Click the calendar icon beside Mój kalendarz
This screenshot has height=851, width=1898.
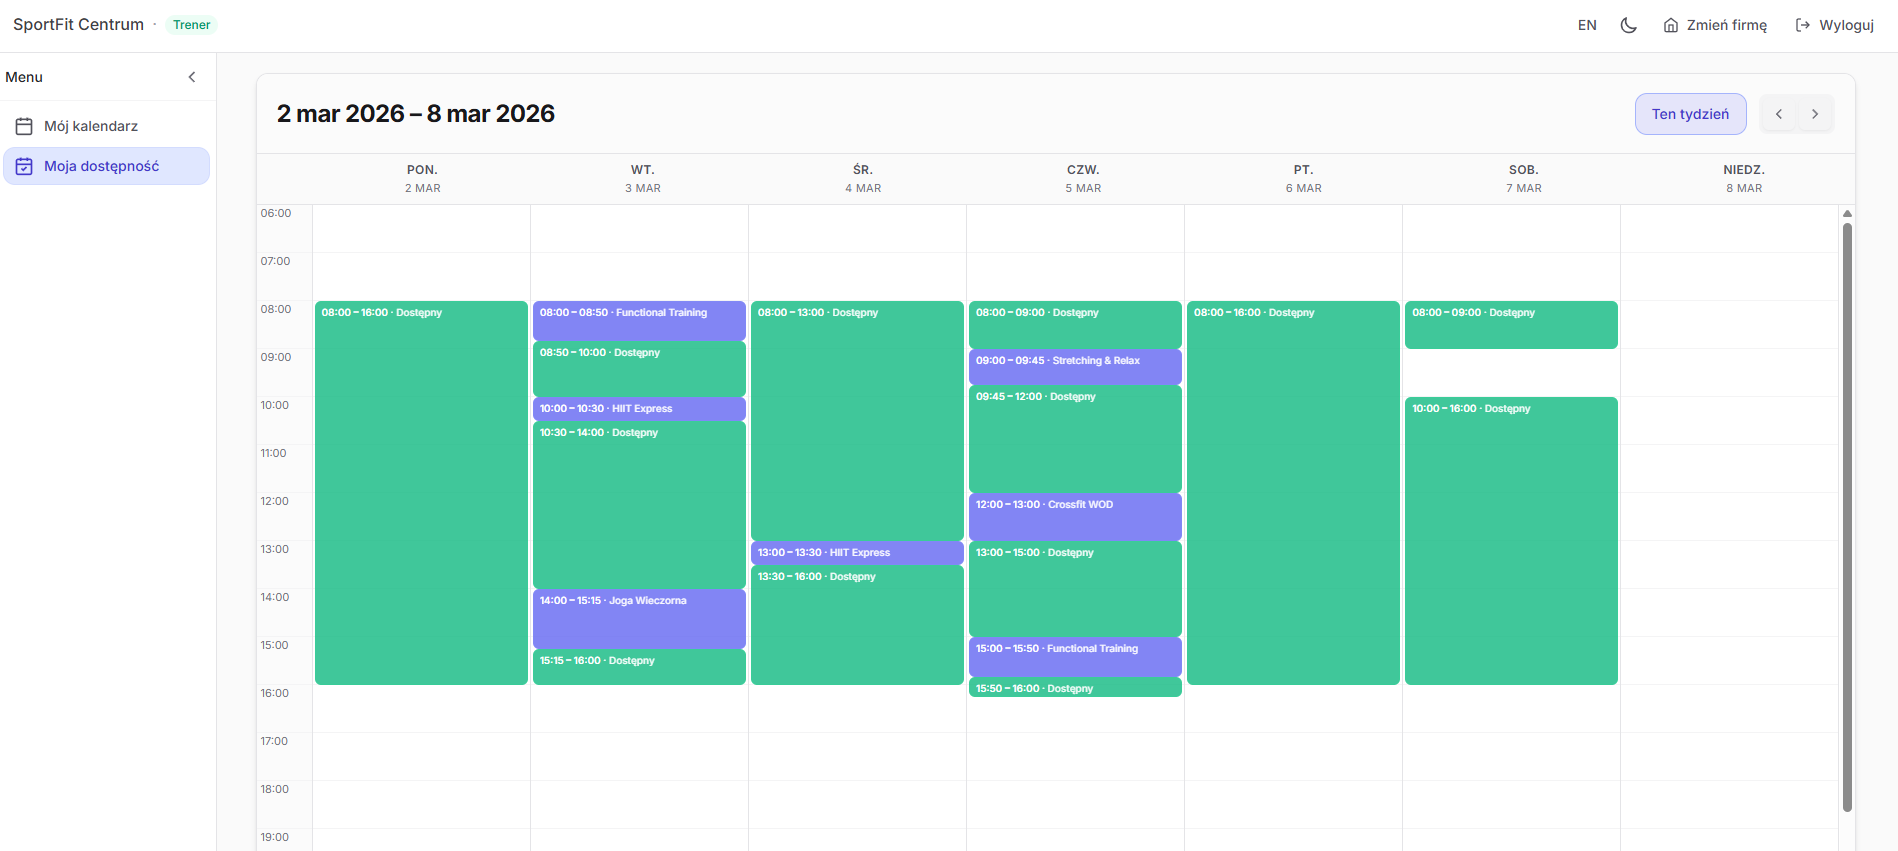point(24,126)
